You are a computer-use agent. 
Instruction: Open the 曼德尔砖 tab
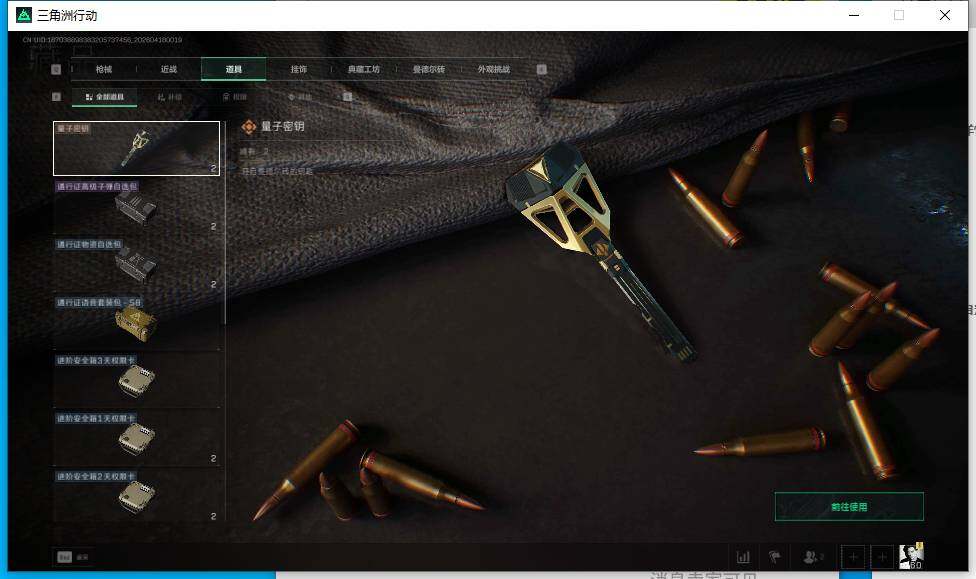429,69
